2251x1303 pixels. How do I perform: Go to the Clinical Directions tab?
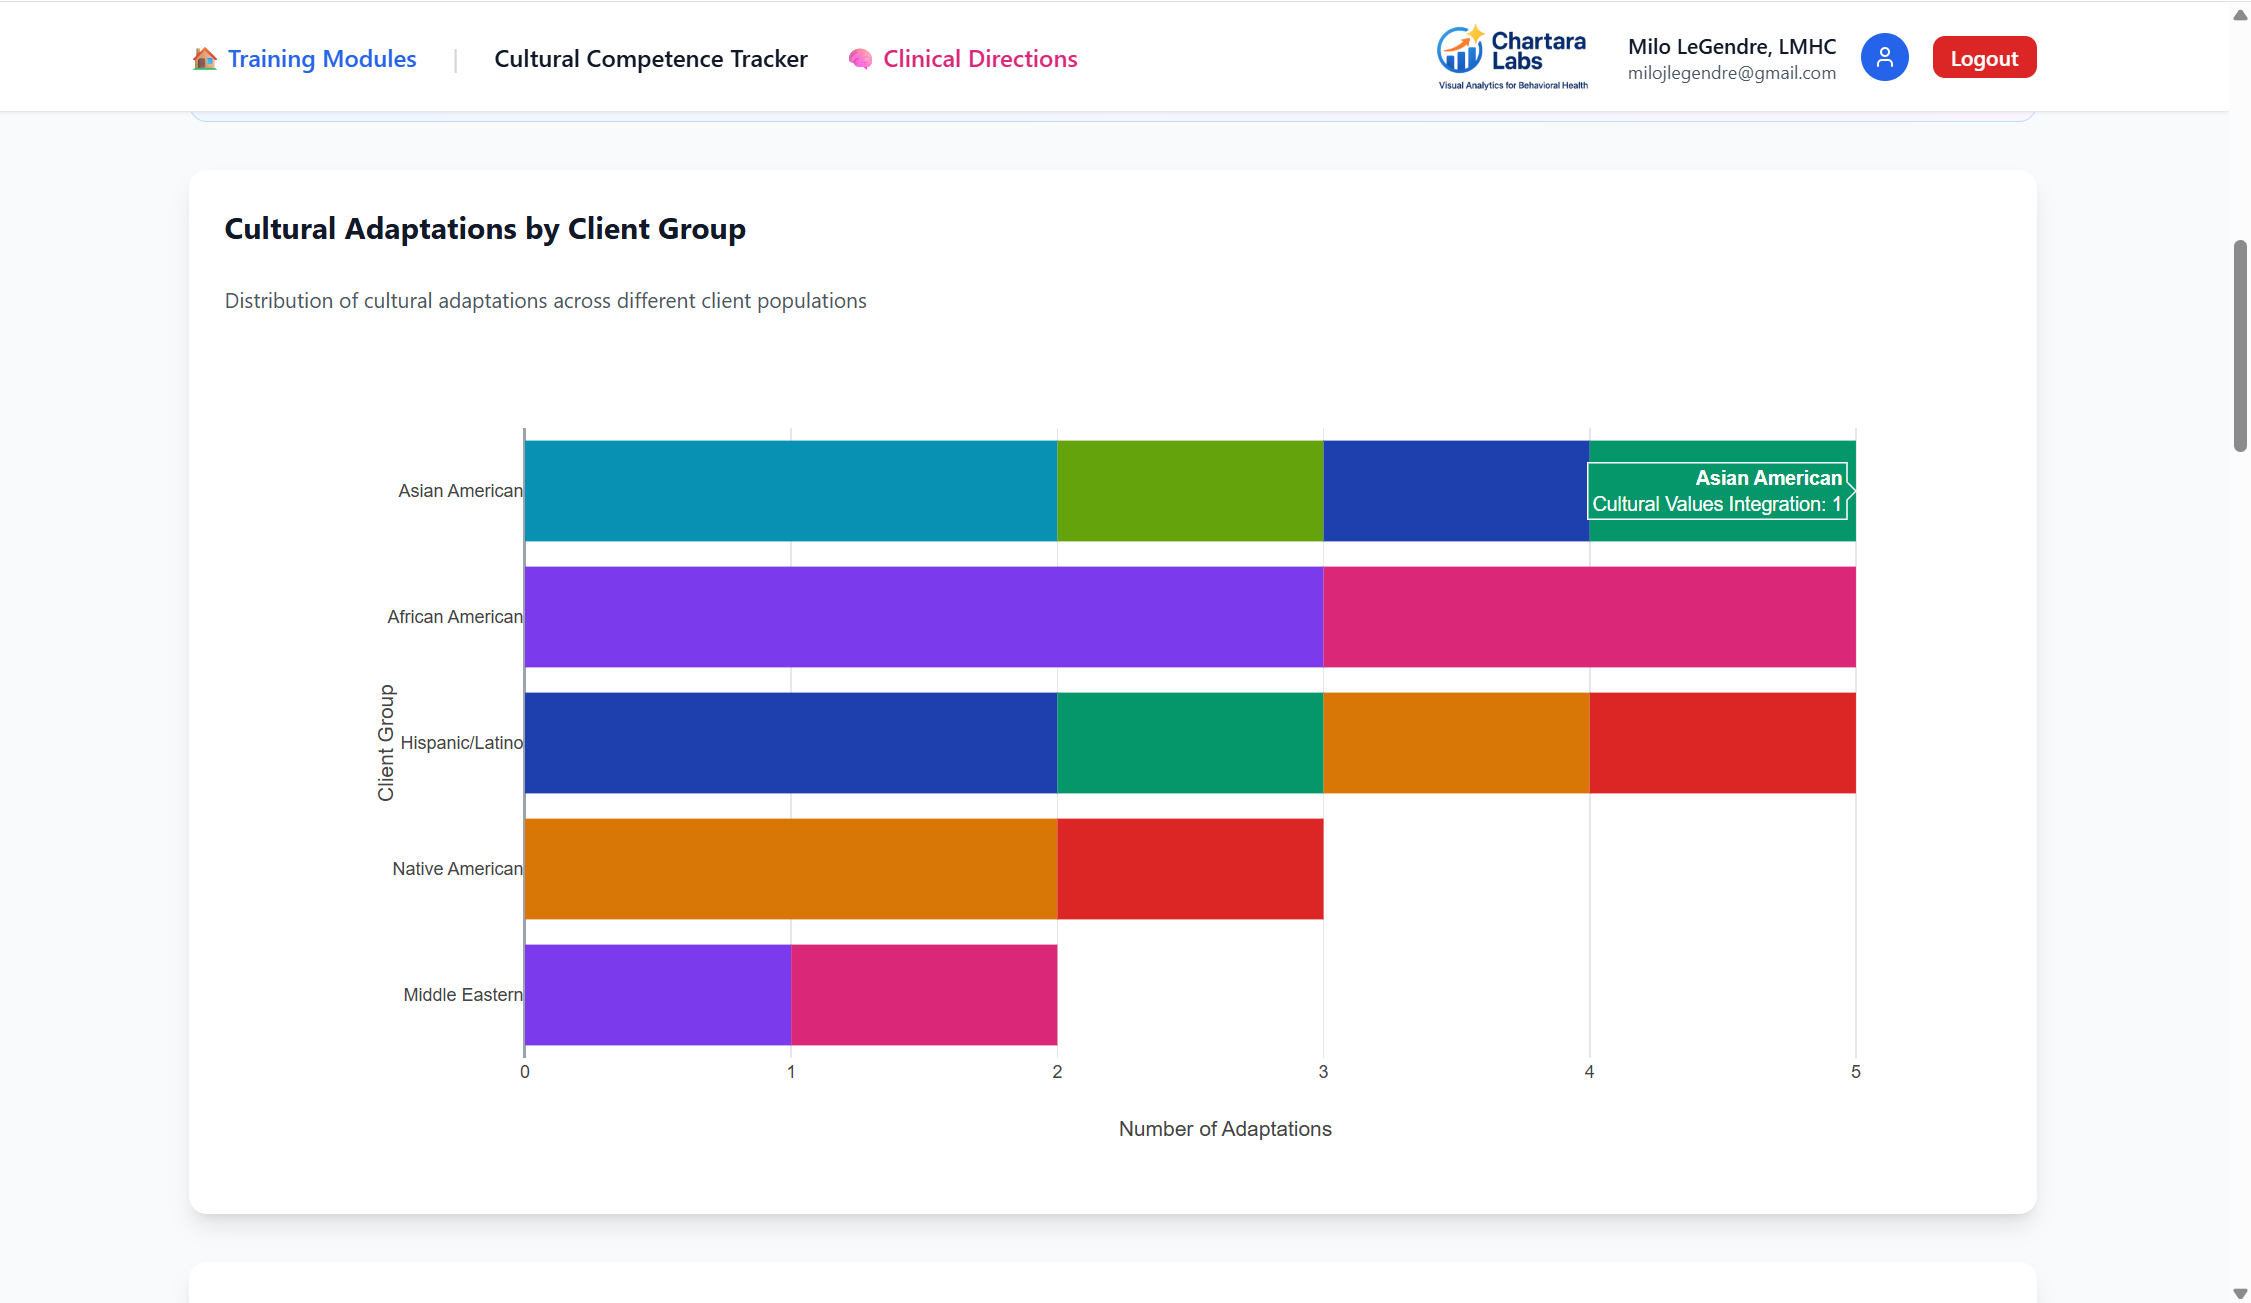point(979,59)
